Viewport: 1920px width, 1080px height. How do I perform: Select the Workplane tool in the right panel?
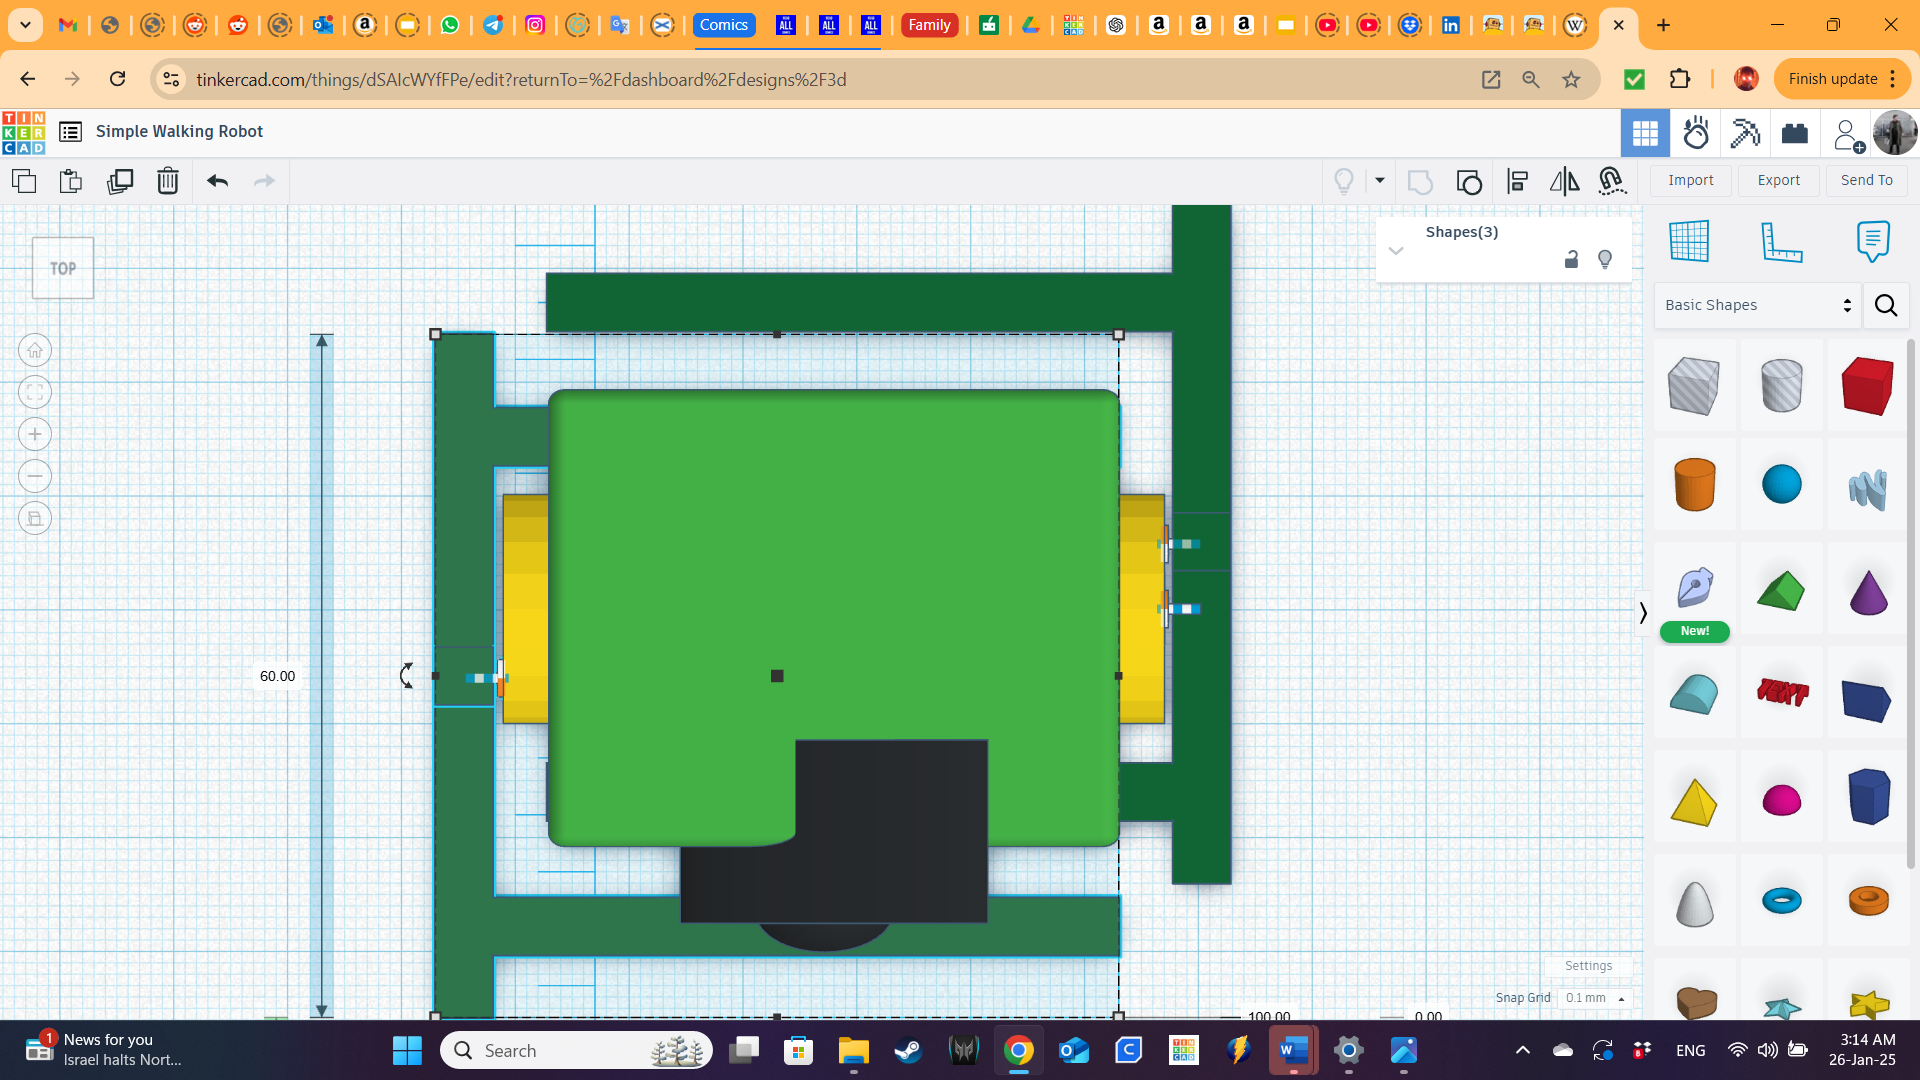1690,240
